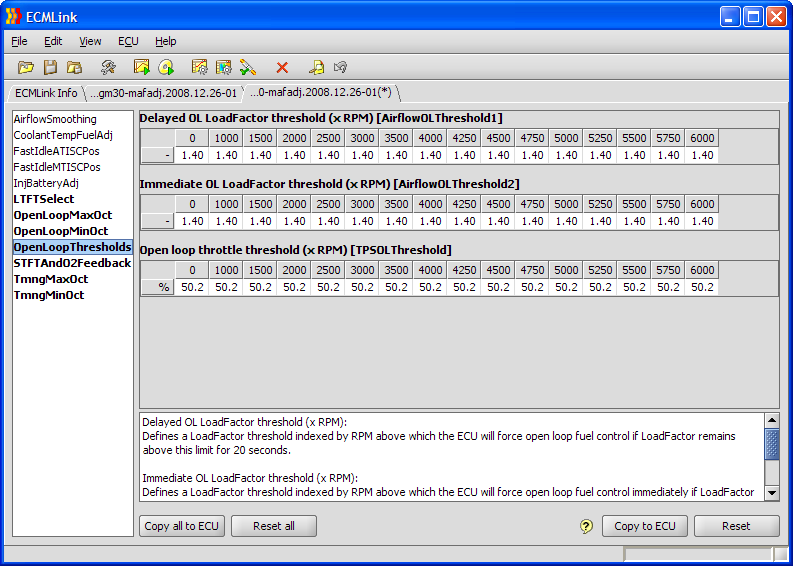Click the 3000 RPM cell in TPSOLThreshold row
Viewport: 793px width, 566px height.
pos(362,287)
